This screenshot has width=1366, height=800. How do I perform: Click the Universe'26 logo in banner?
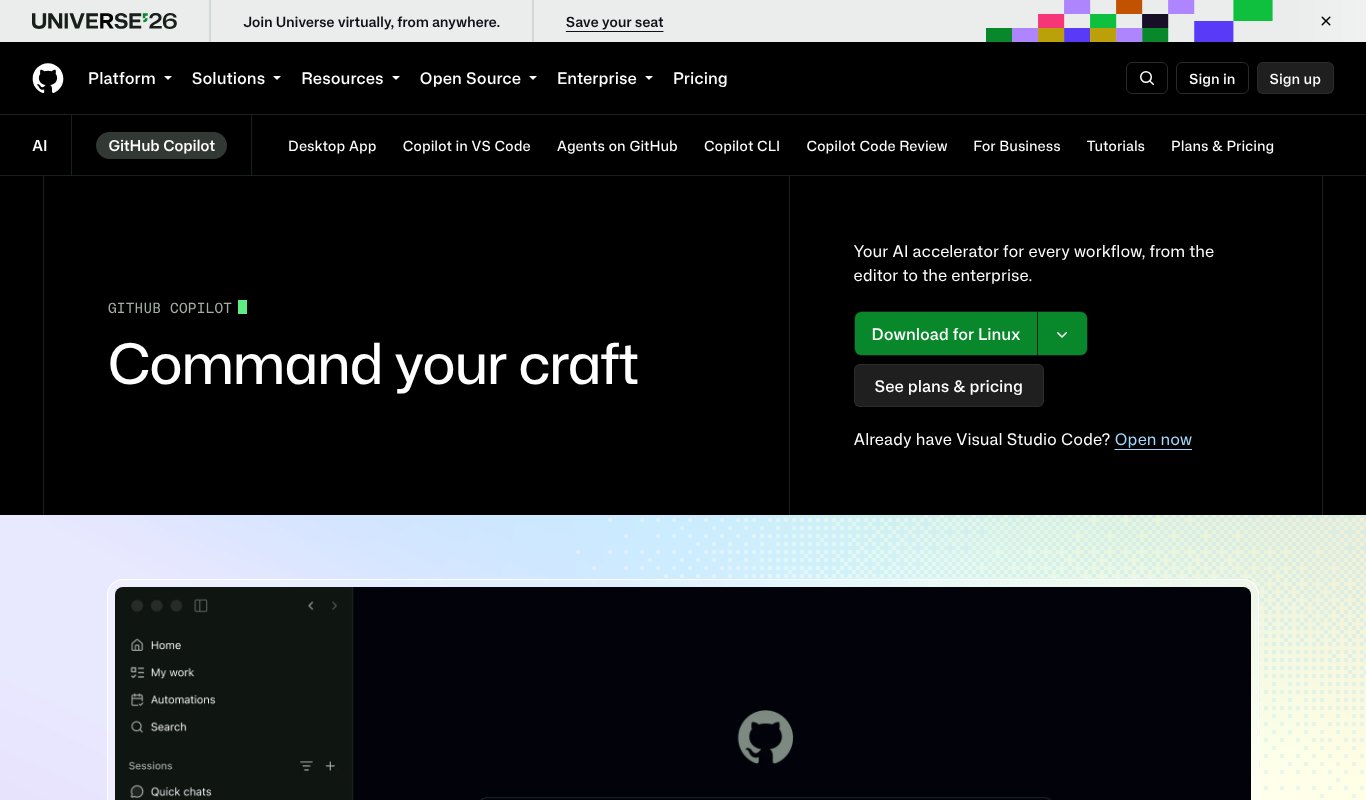(104, 21)
